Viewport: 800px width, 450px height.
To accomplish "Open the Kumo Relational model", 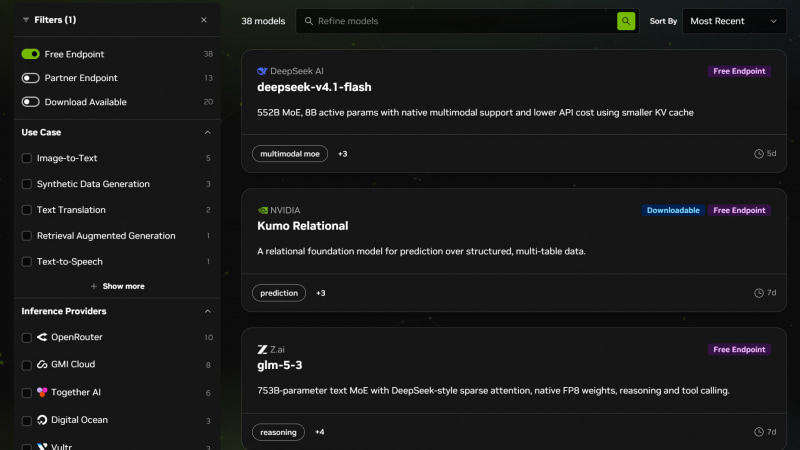I will pos(303,226).
